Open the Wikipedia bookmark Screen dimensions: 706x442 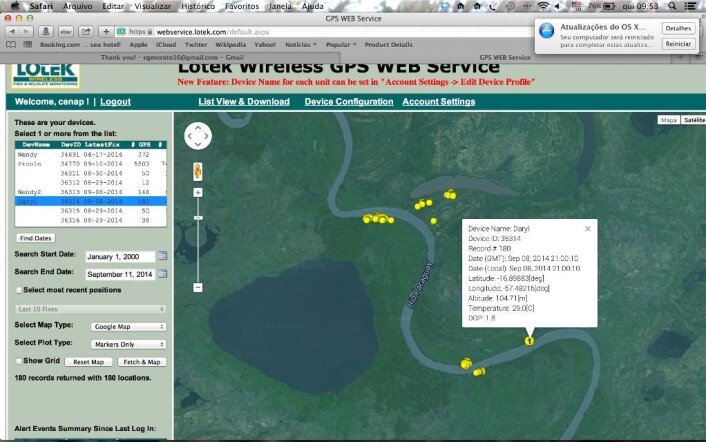coord(231,45)
